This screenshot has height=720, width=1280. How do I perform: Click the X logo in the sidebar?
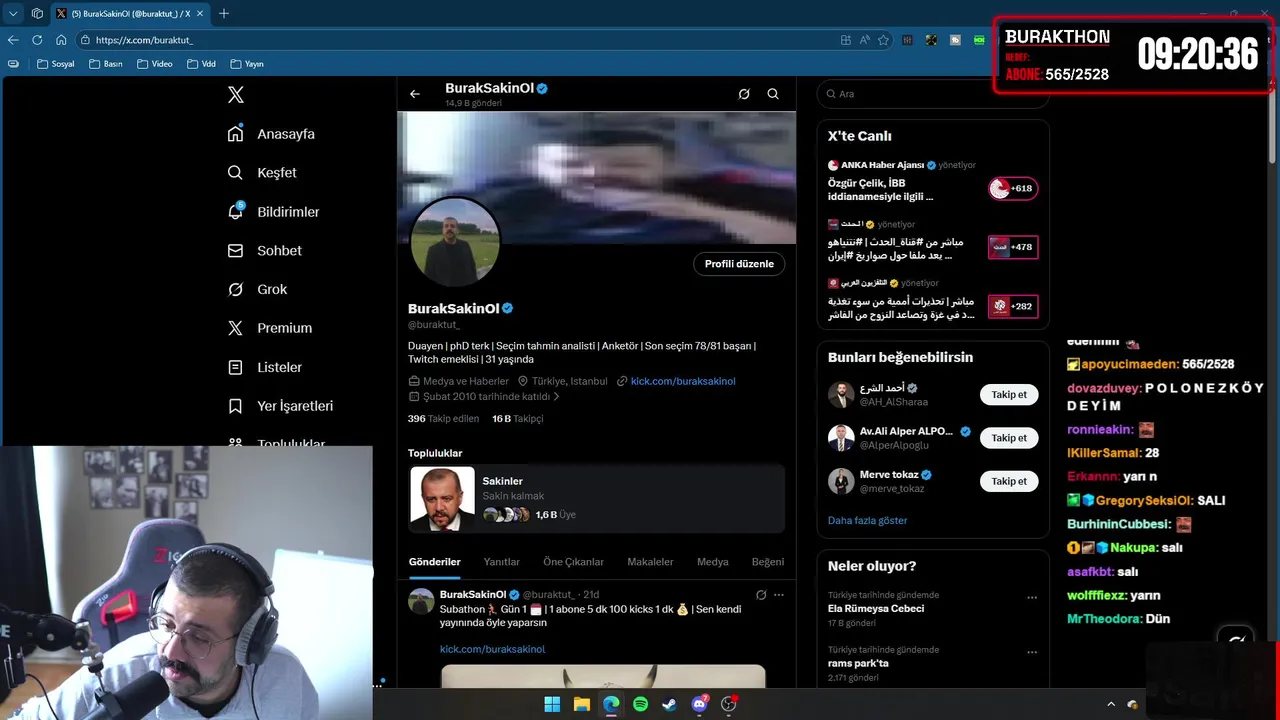[x=236, y=95]
